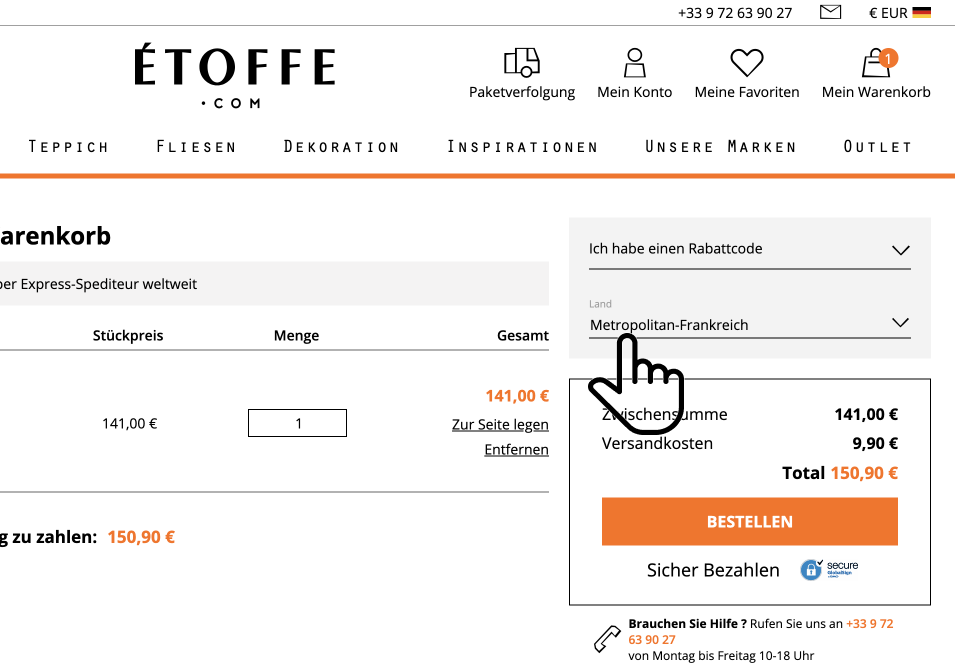Screen dimensions: 955x665
Task: Open the German flag language selector
Action: point(921,13)
